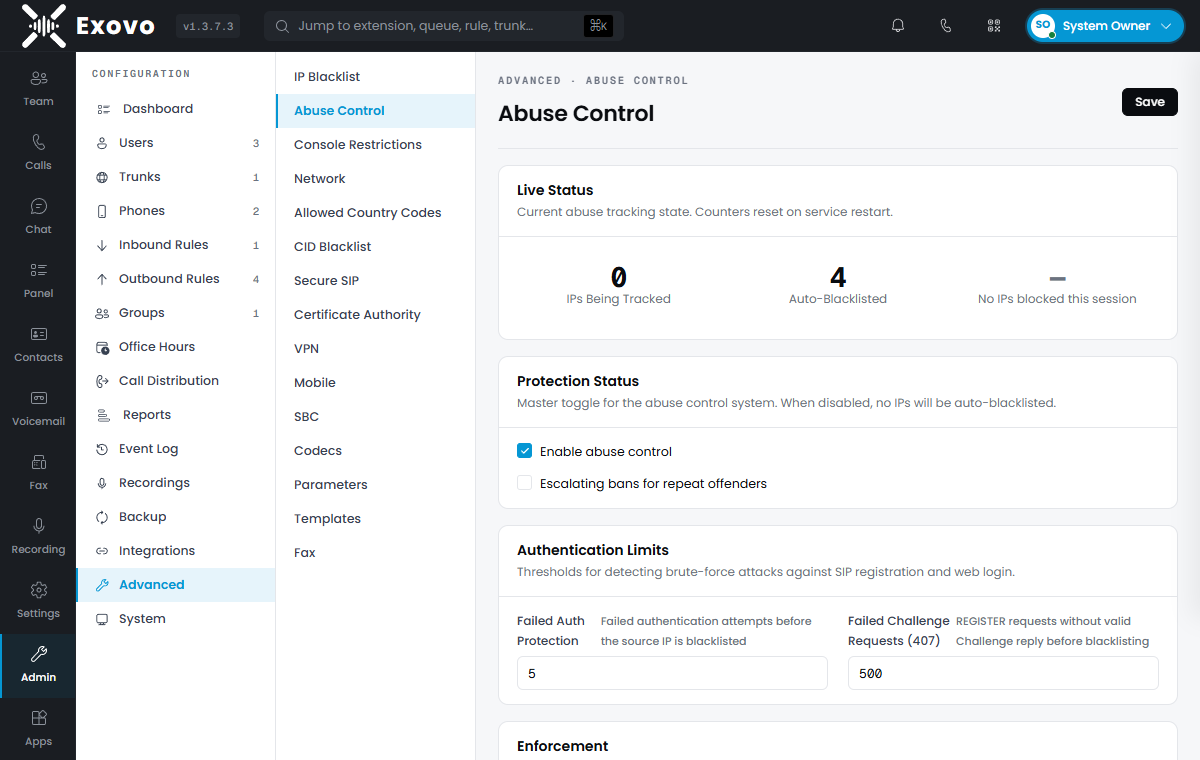Enable escalating bans for repeat offenders
Image resolution: width=1200 pixels, height=760 pixels.
pos(524,483)
